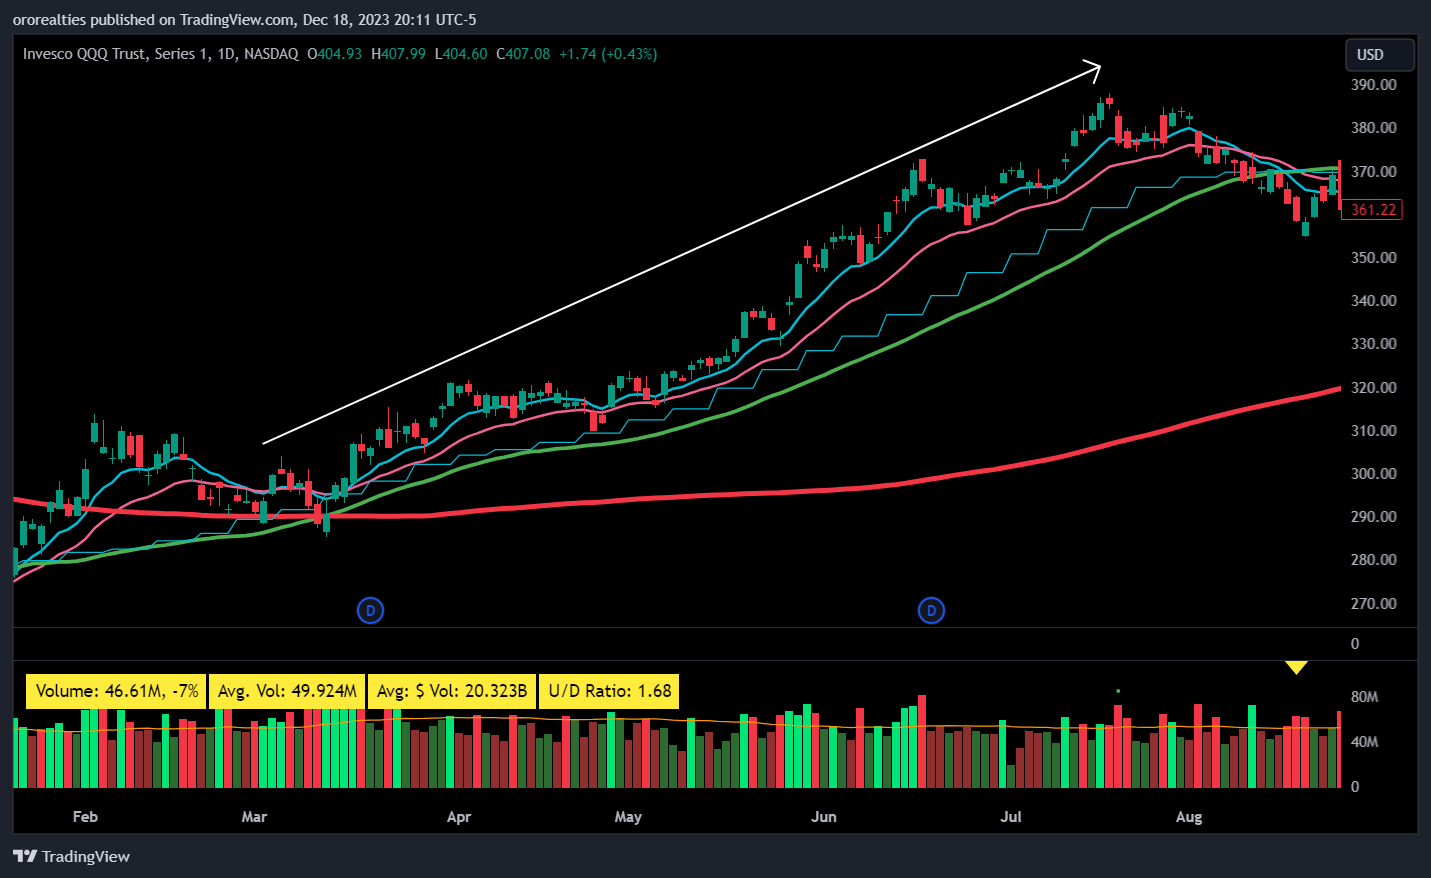Click the Jun label on time axis
This screenshot has width=1431, height=878.
click(x=824, y=817)
